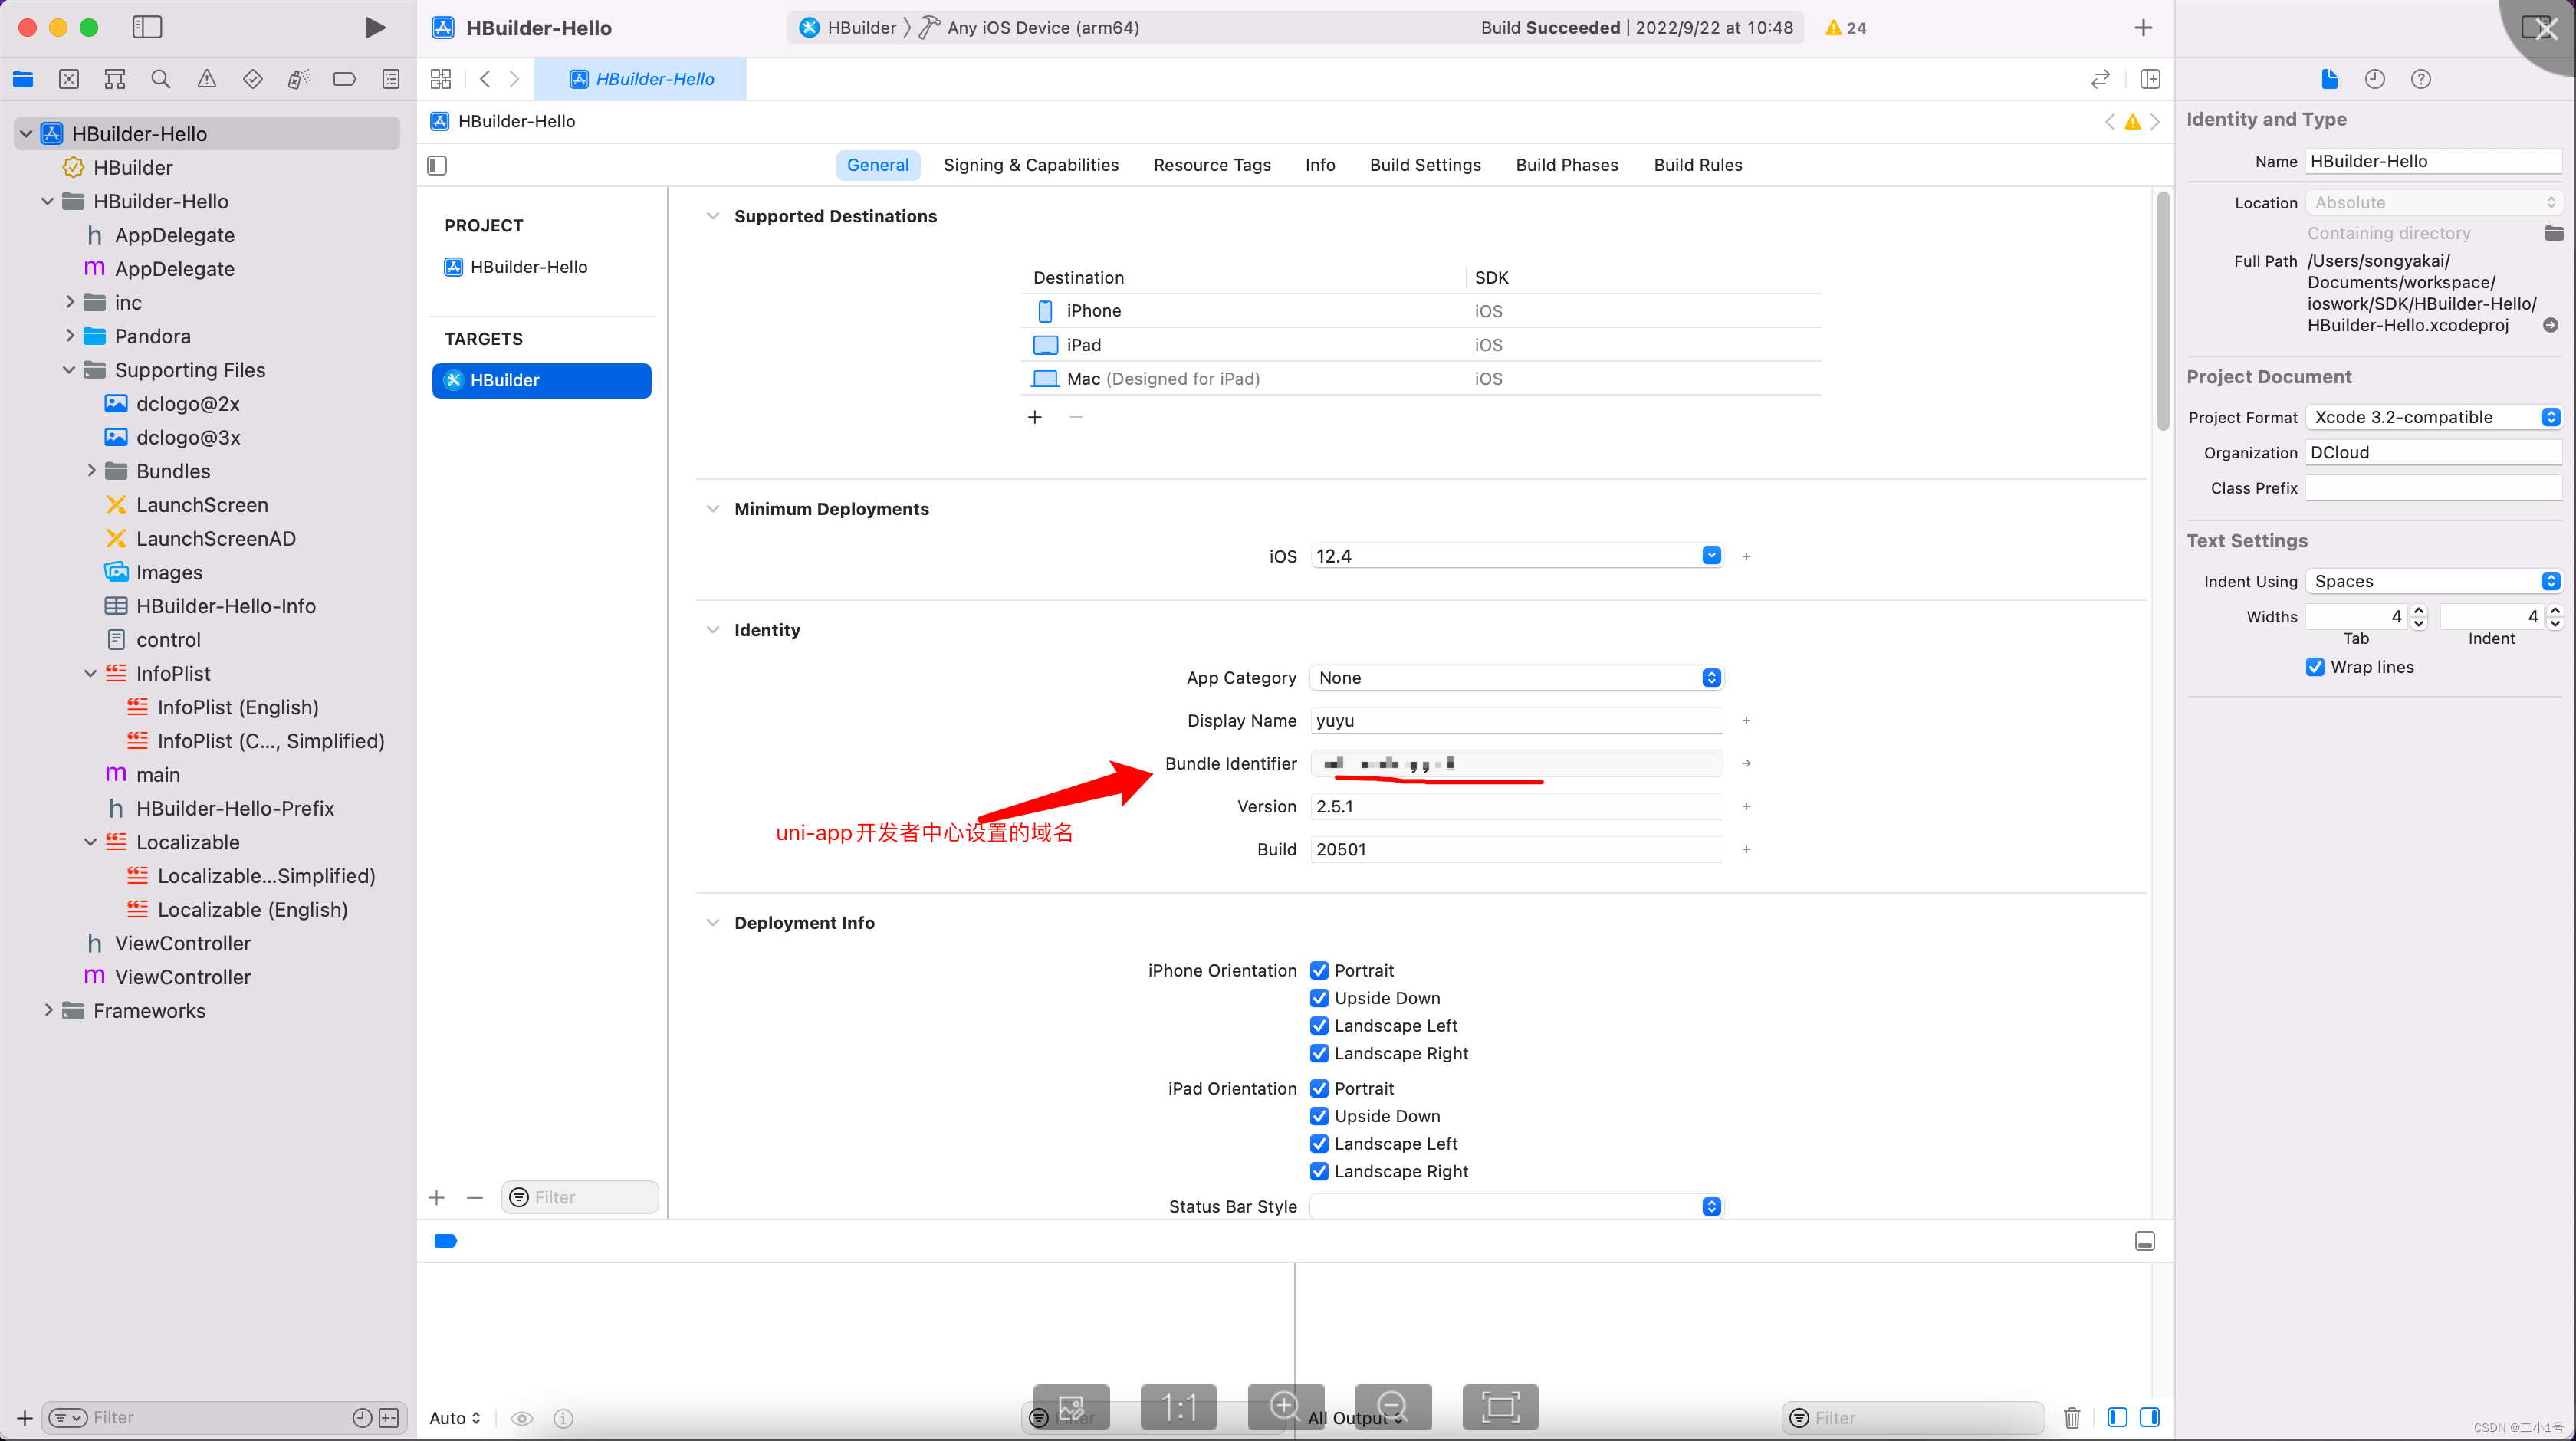Image resolution: width=2576 pixels, height=1441 pixels.
Task: Add a new target
Action: [437, 1197]
